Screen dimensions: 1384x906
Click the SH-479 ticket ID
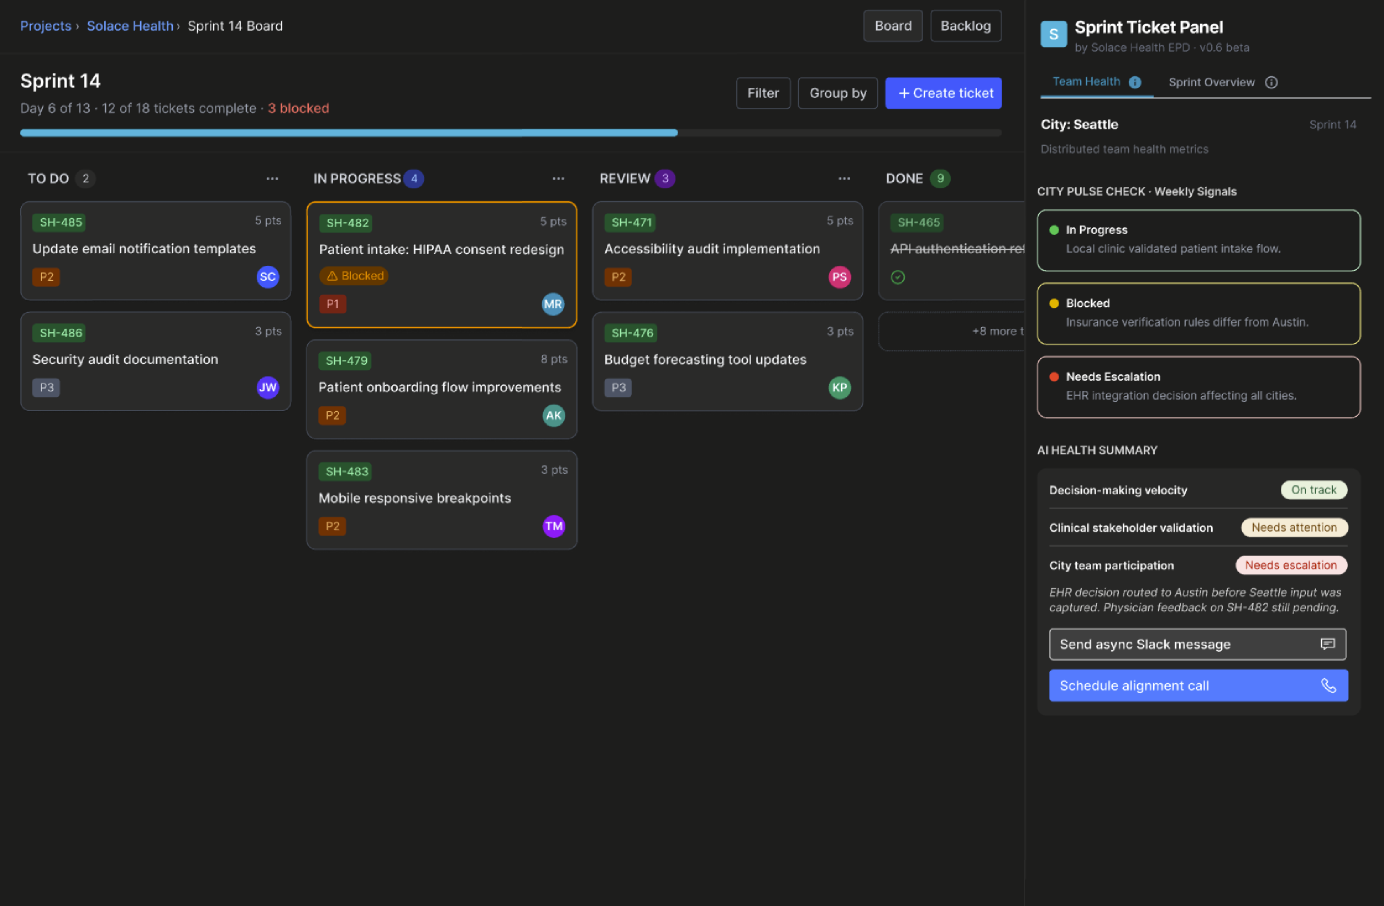click(x=347, y=360)
